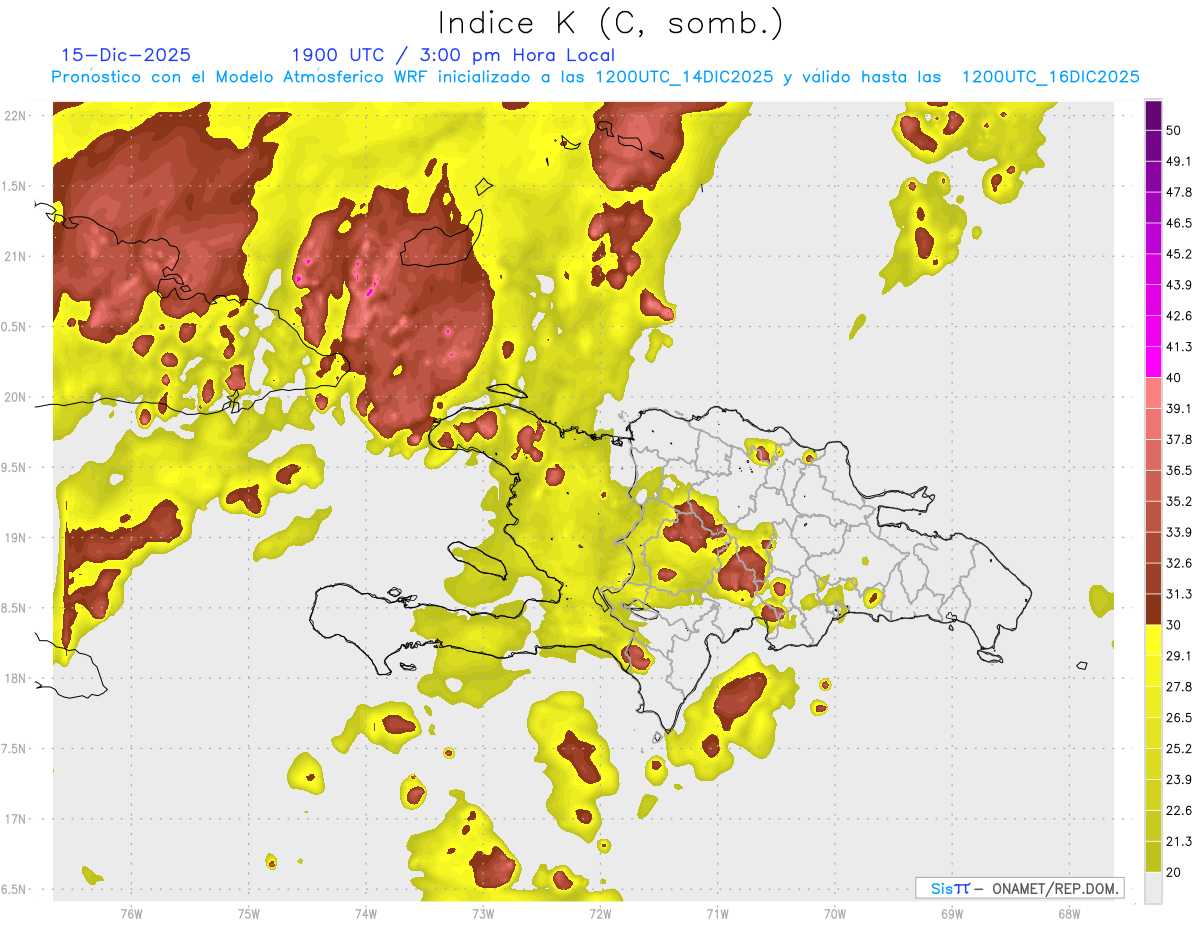
Task: Click the colorbar label "45.2"
Action: [x=1179, y=254]
